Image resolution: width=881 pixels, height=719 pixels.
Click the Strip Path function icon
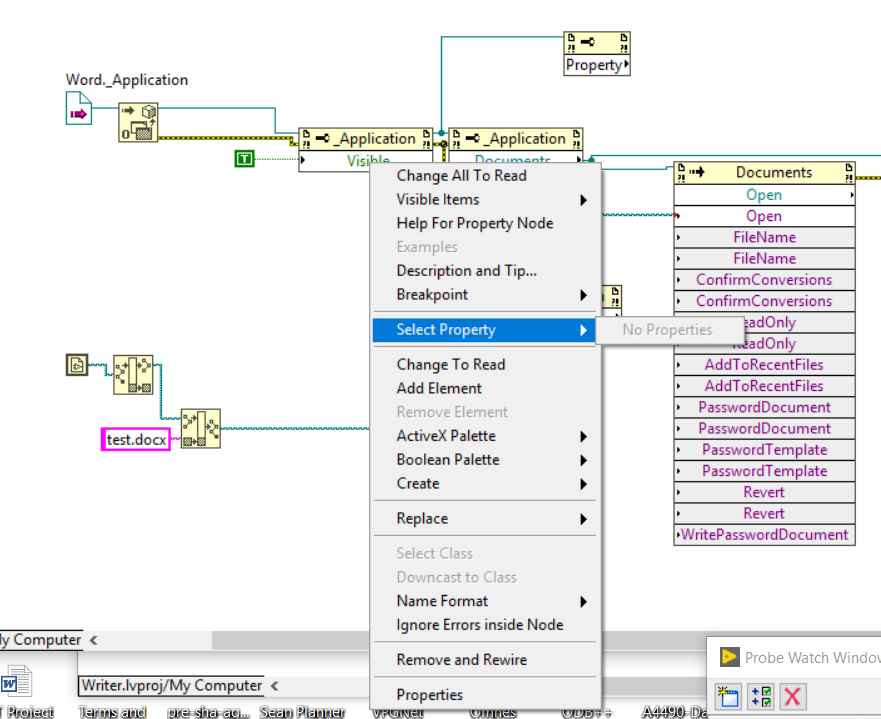[133, 375]
